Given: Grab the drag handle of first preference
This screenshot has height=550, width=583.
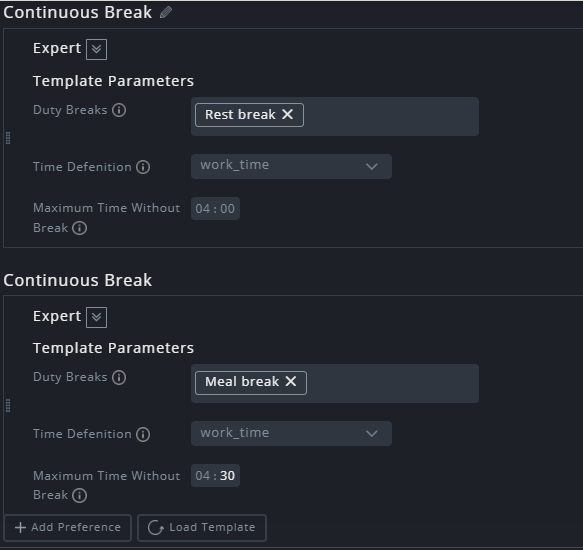Looking at the screenshot, I should [x=8, y=138].
